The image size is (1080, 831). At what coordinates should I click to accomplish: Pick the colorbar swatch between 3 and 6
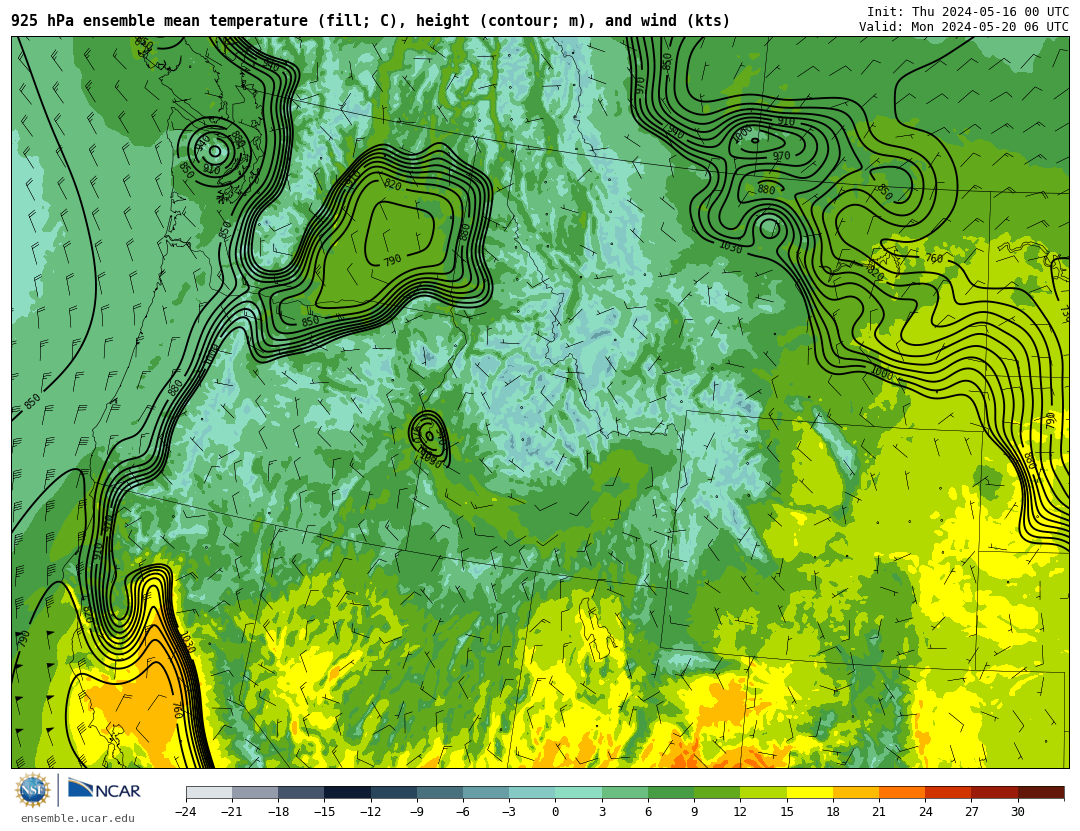click(x=625, y=792)
